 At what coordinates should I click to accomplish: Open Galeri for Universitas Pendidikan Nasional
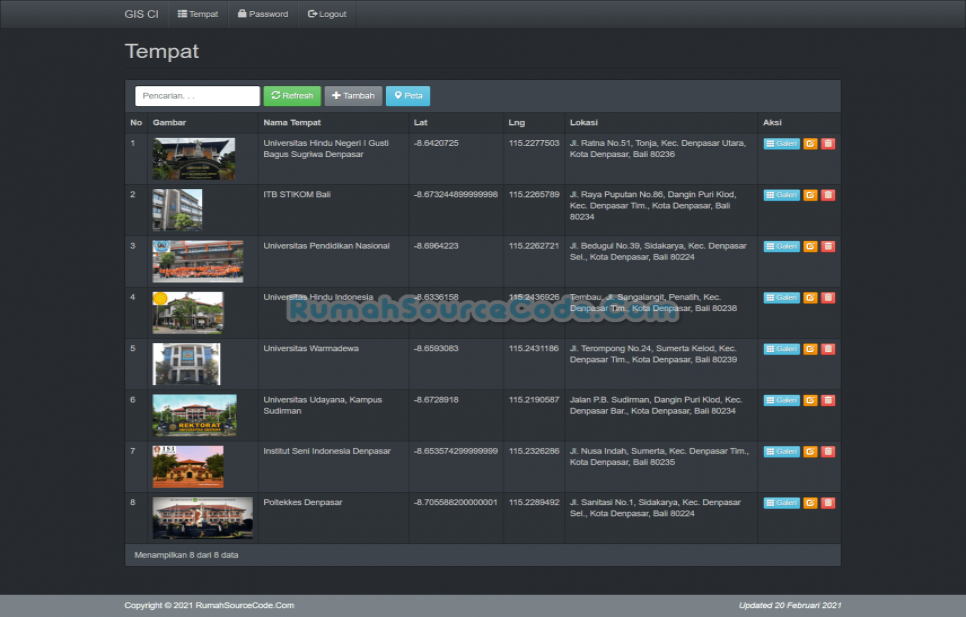tap(782, 246)
